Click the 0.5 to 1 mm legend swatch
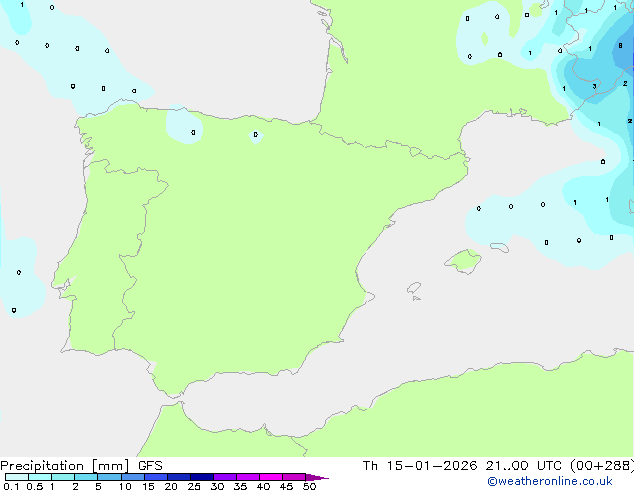This screenshot has width=634, height=490. click(40, 477)
